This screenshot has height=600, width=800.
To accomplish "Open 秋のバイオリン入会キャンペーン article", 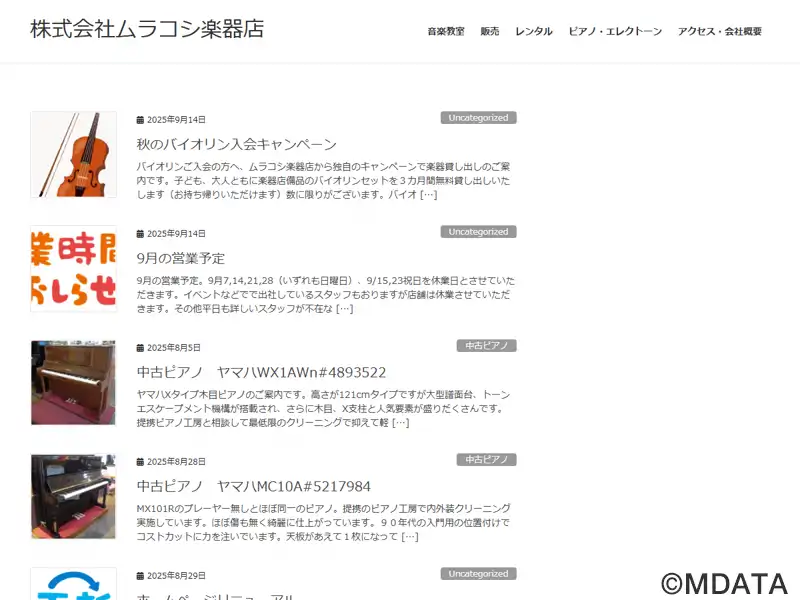I will coord(237,144).
